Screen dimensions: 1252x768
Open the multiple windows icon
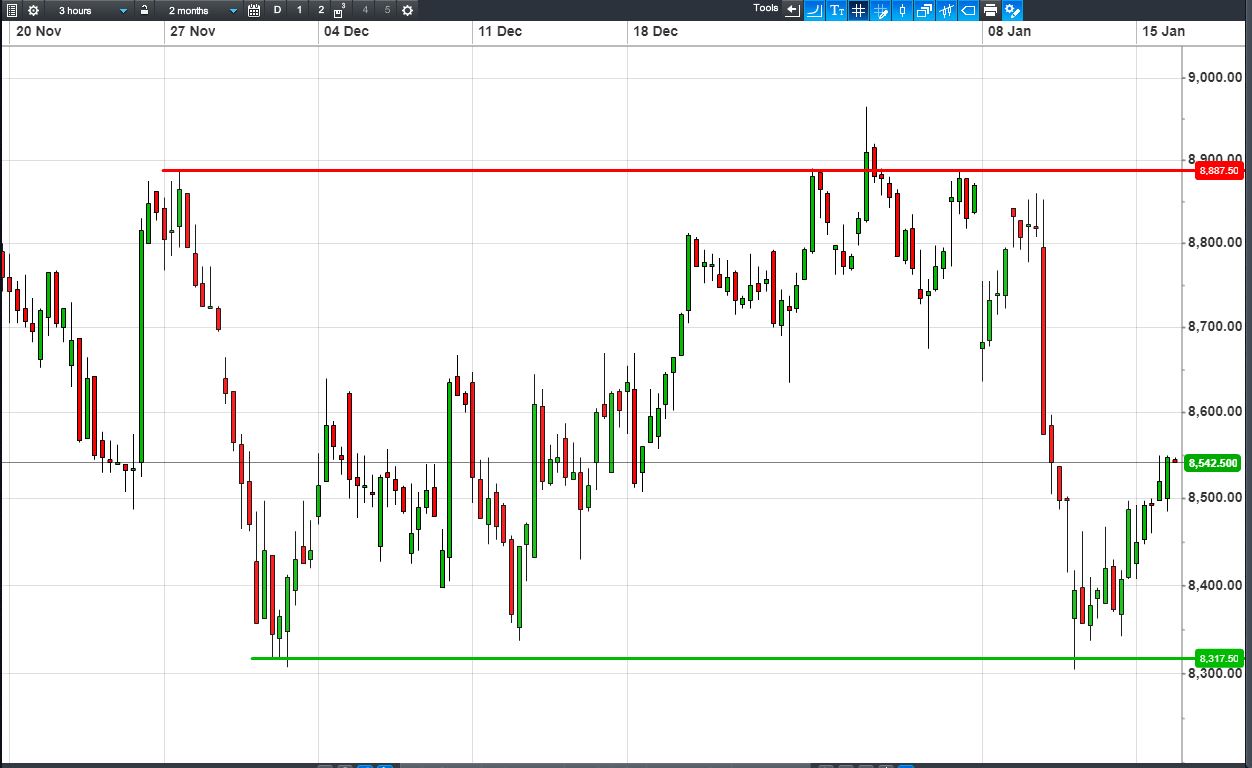tap(924, 10)
